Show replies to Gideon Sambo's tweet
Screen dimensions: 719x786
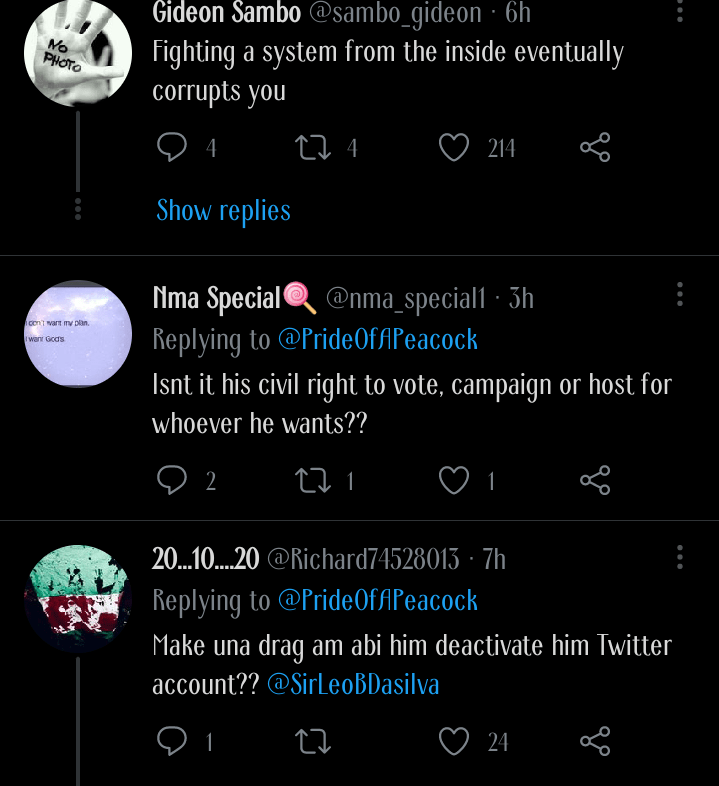pos(223,211)
